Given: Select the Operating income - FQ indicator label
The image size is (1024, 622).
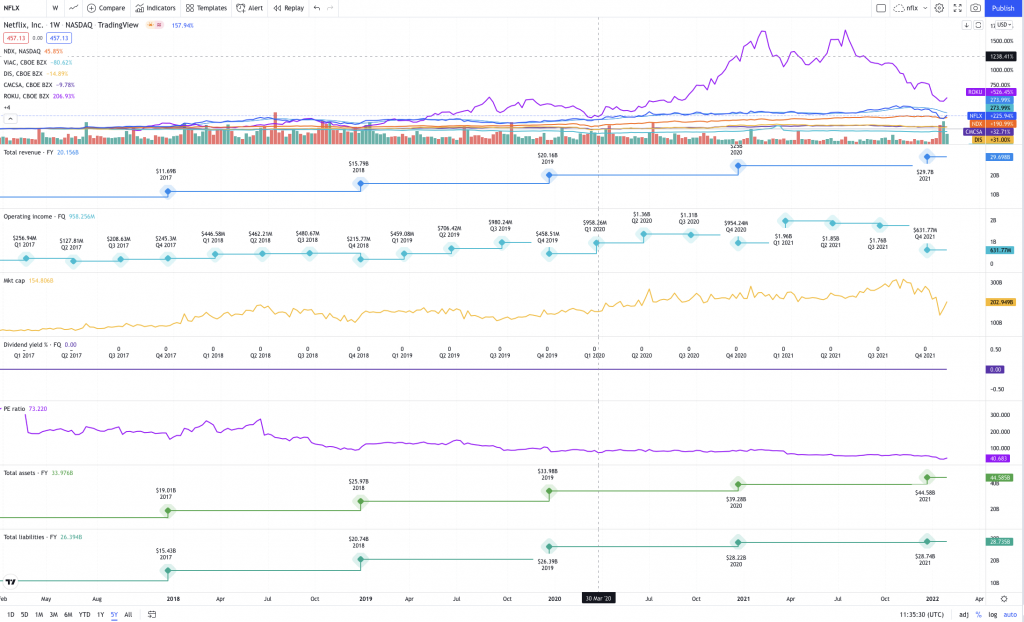Looking at the screenshot, I should click(x=34, y=216).
